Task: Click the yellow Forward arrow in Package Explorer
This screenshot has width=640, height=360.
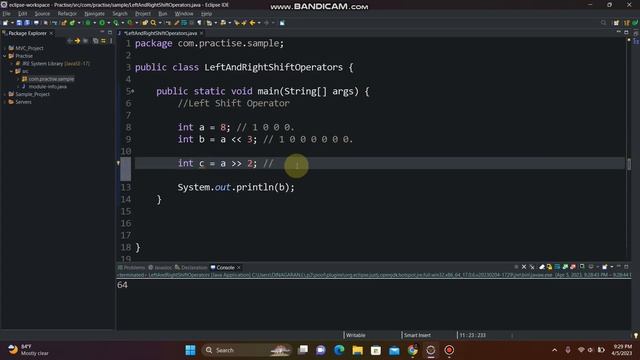Action: point(77,41)
